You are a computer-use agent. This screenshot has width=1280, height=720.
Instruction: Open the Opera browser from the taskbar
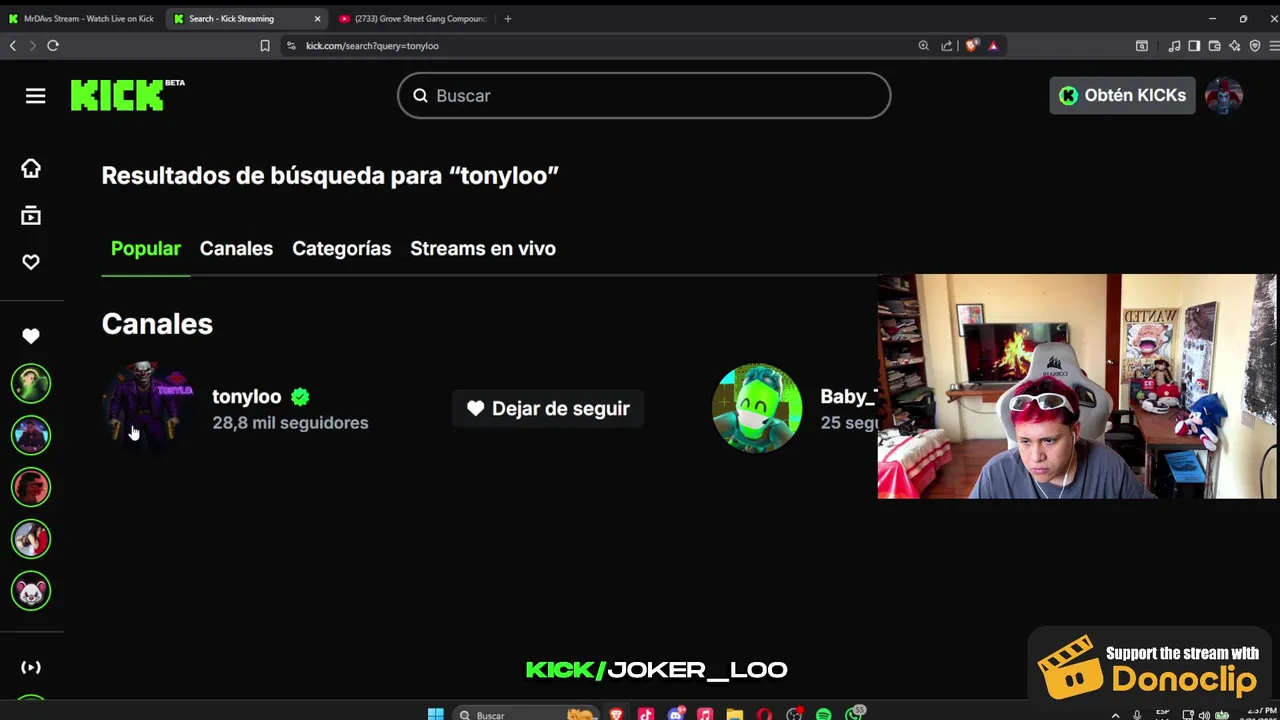pyautogui.click(x=765, y=714)
